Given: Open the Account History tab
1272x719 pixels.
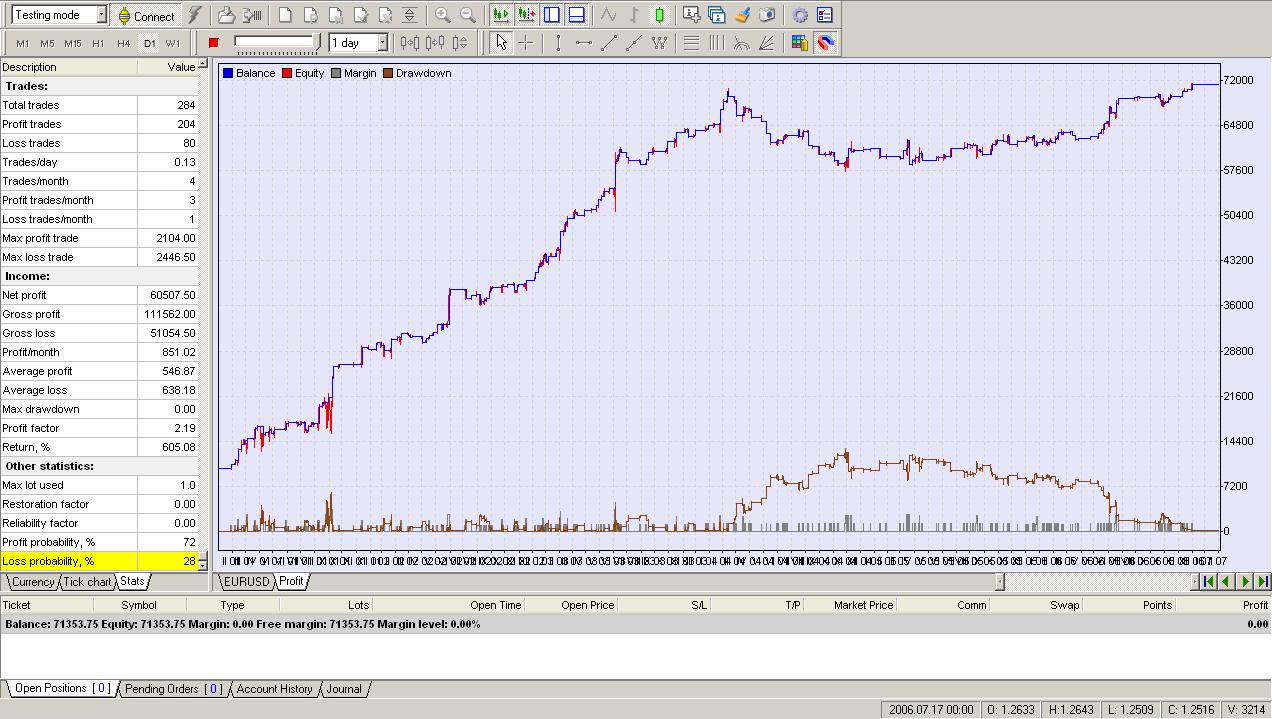Looking at the screenshot, I should pyautogui.click(x=275, y=689).
